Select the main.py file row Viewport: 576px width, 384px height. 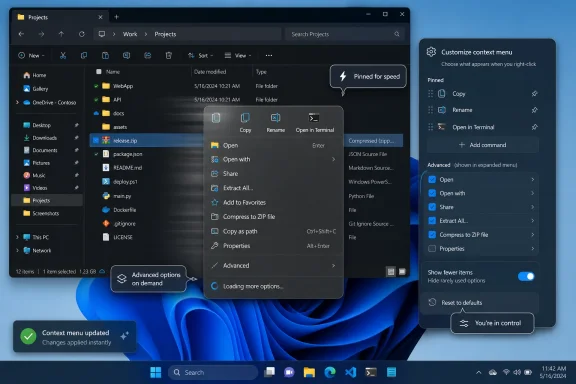coord(246,196)
